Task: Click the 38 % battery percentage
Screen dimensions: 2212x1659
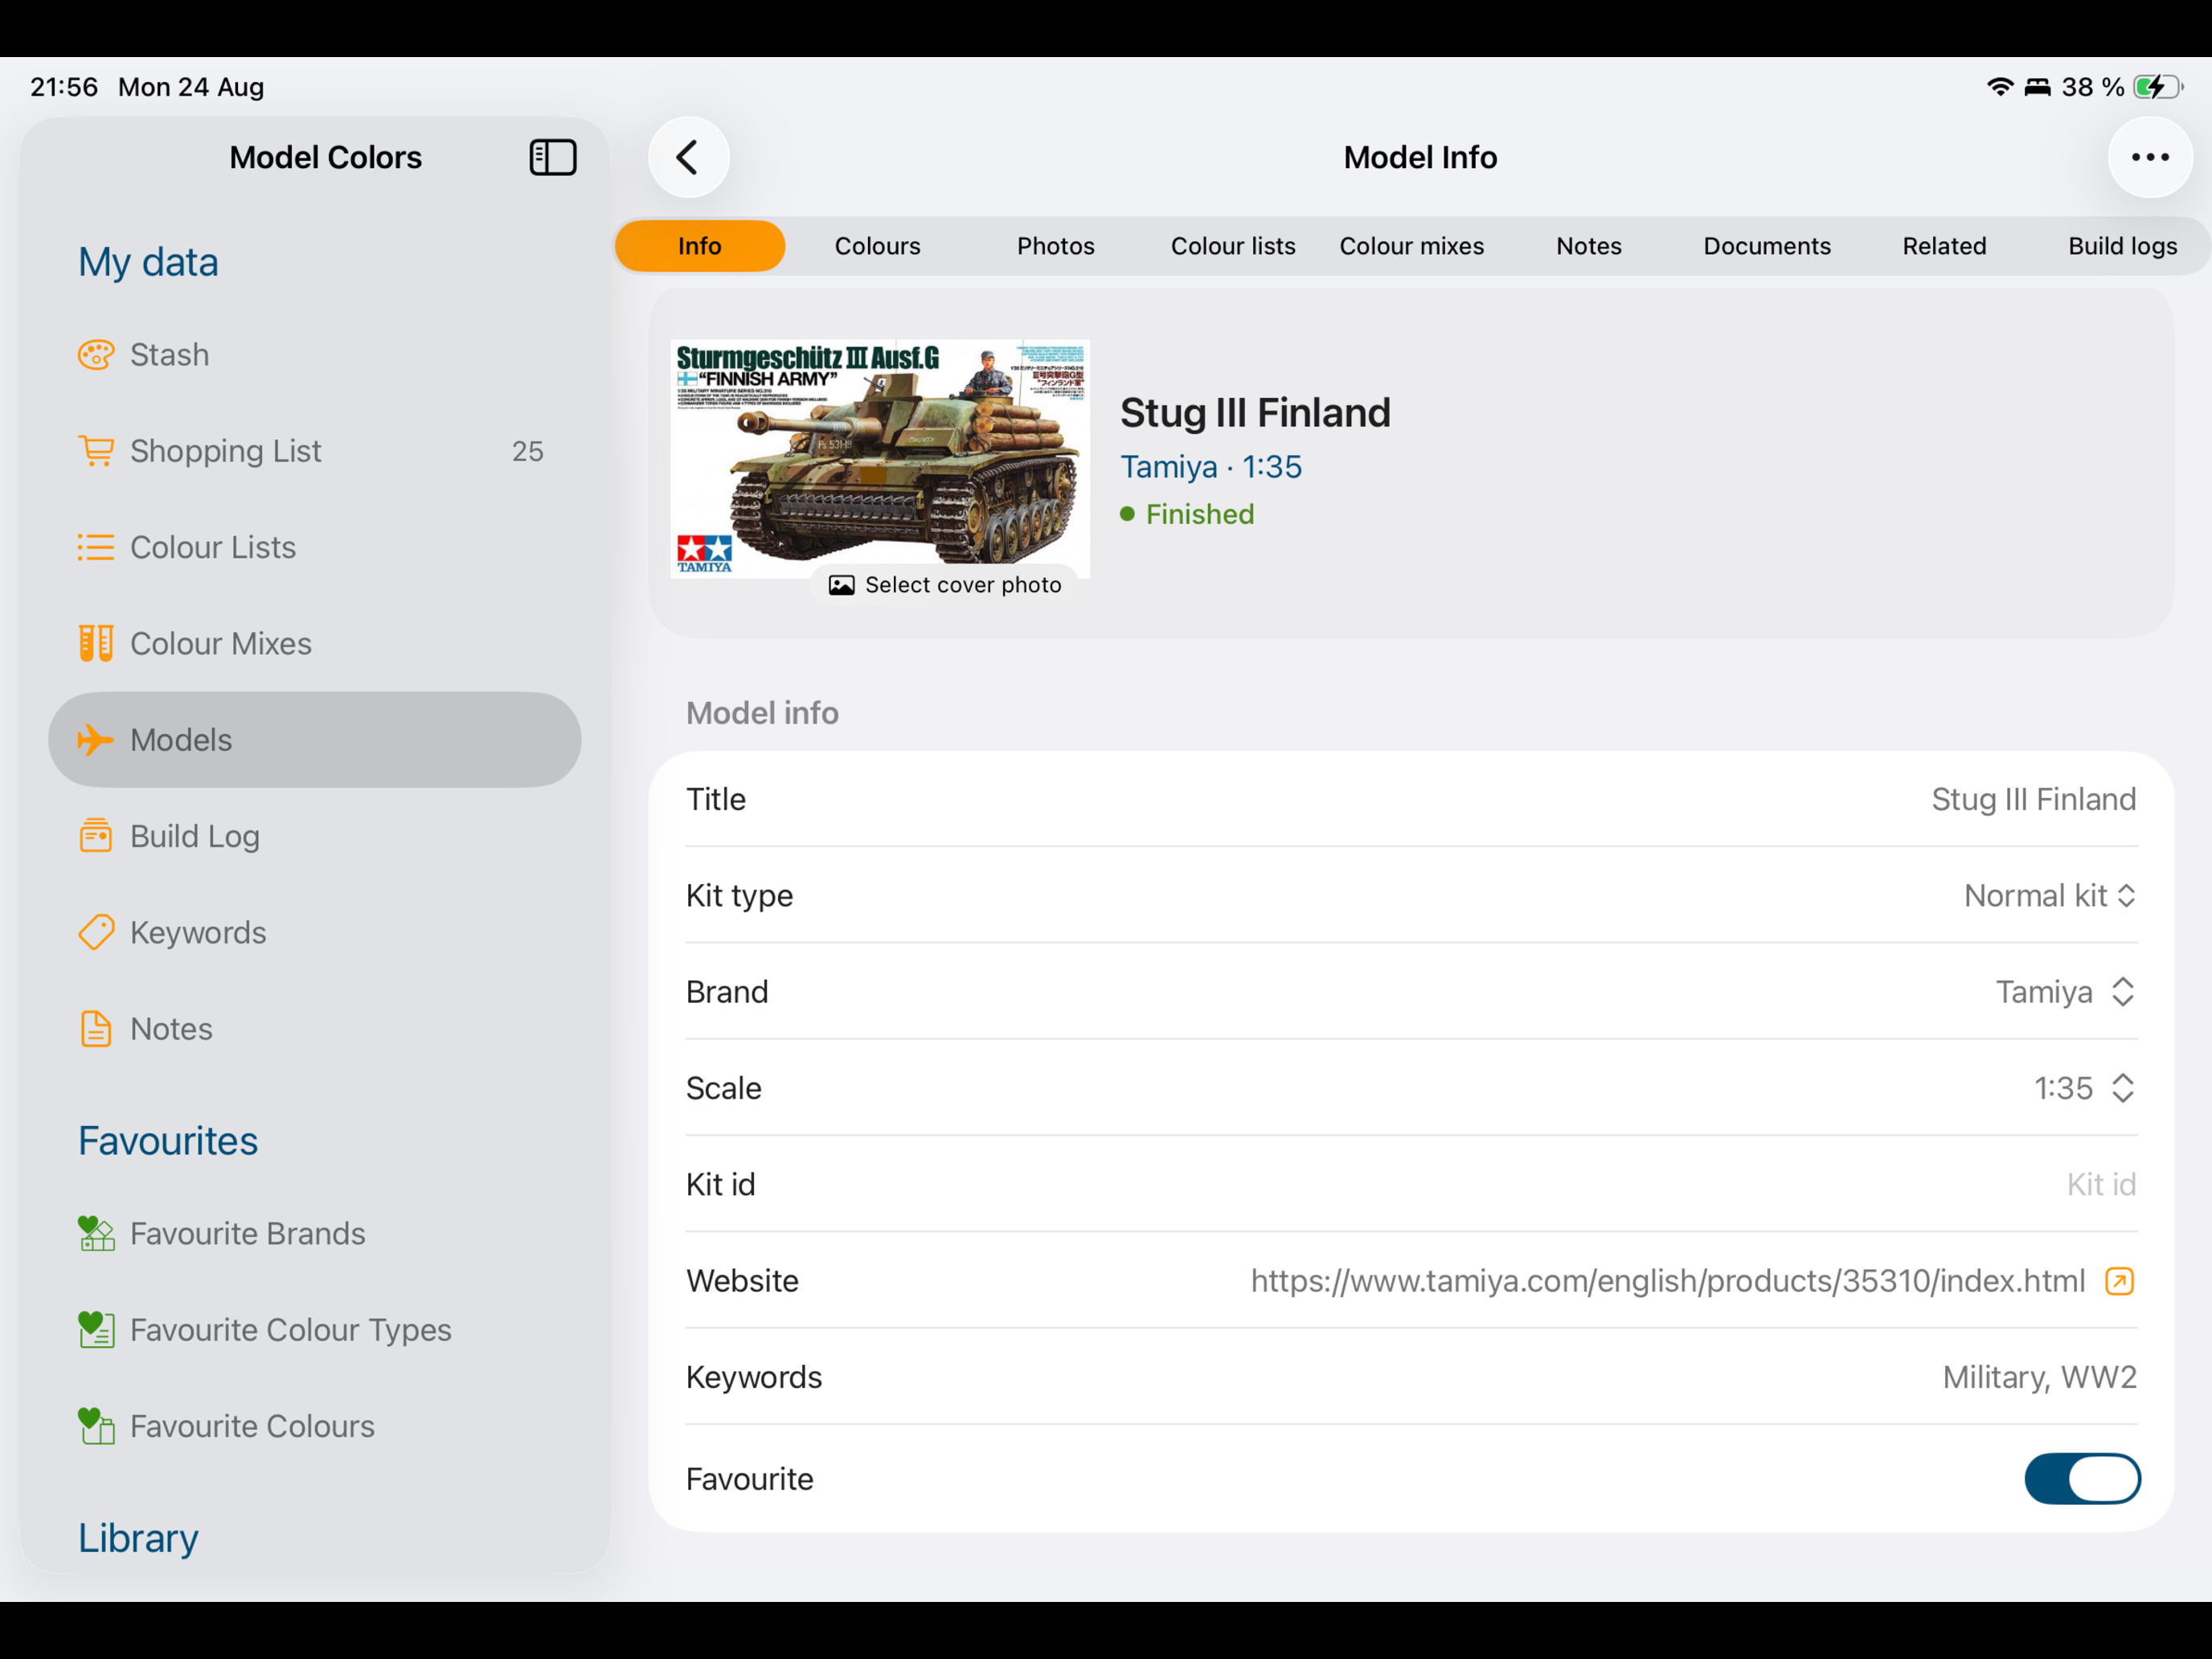Action: click(x=2093, y=87)
